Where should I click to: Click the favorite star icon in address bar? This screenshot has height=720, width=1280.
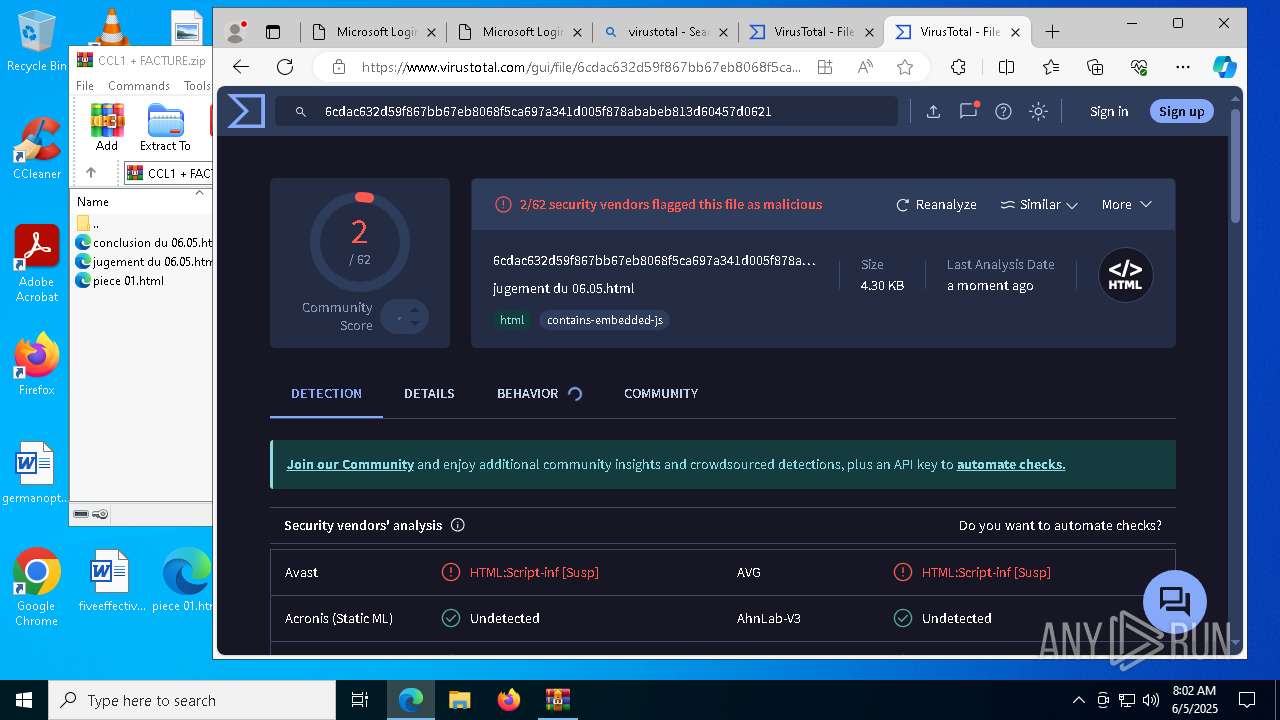point(905,67)
